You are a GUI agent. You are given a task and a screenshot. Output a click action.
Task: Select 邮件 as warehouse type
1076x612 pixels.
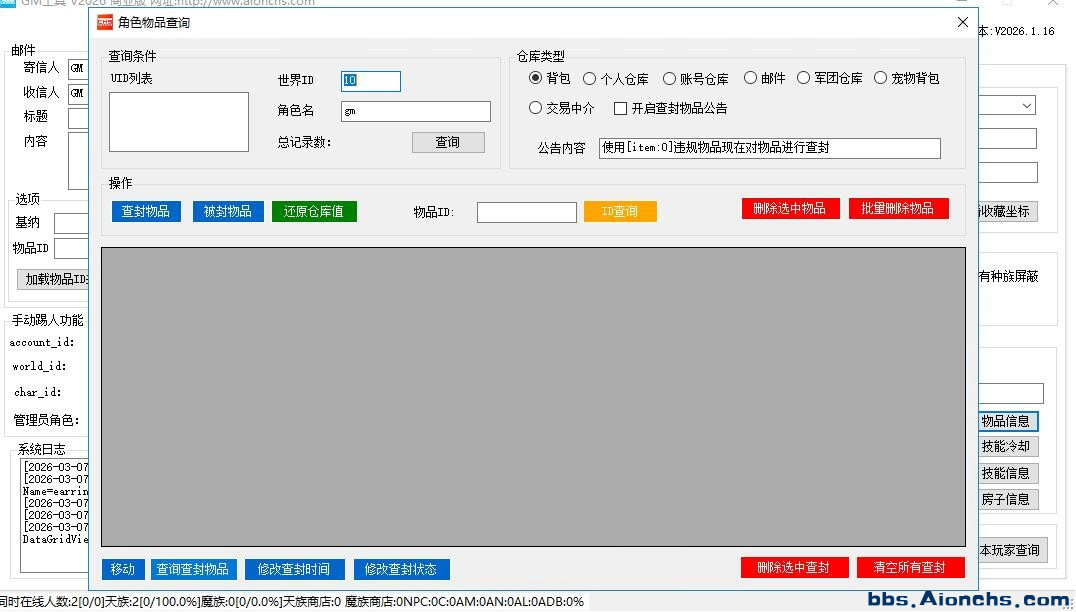click(751, 78)
